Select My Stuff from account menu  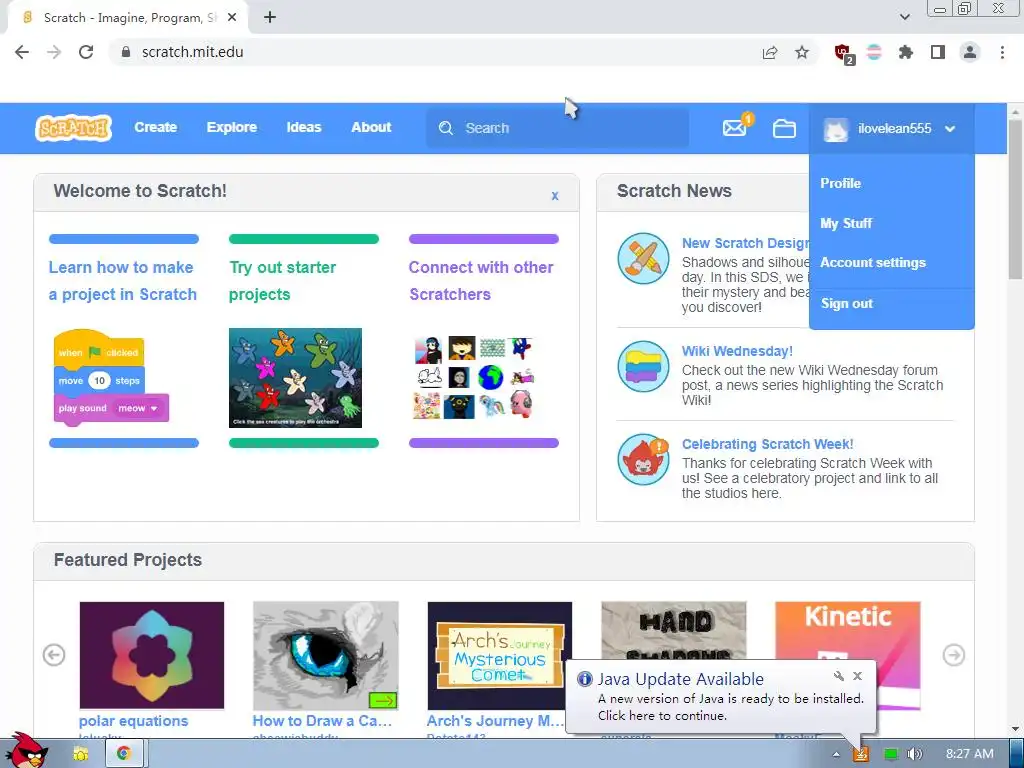846,223
